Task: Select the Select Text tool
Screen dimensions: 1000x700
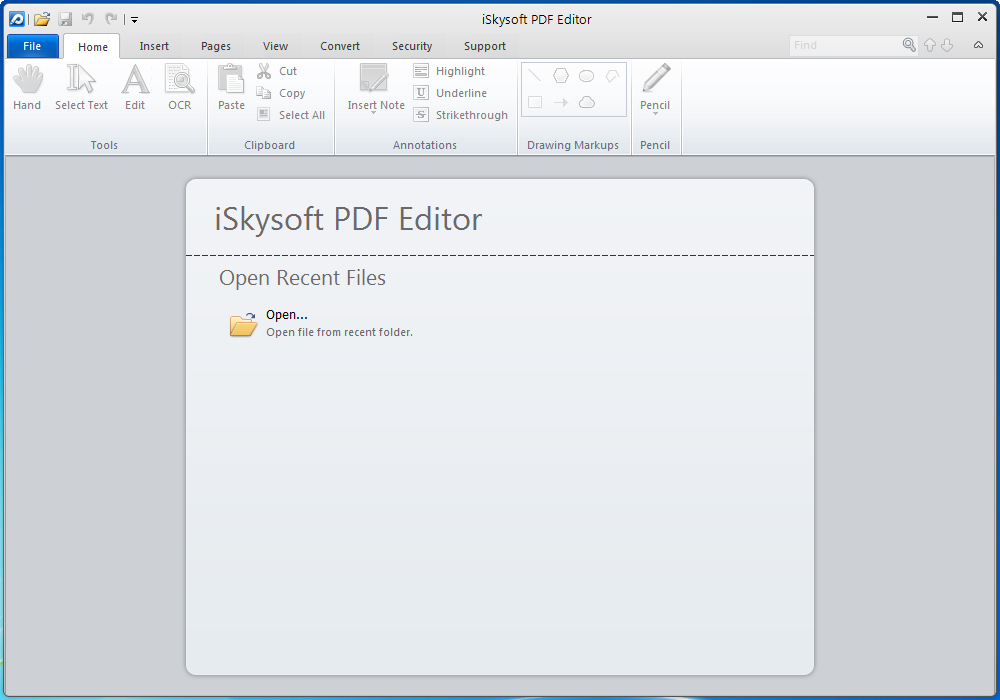Action: click(81, 85)
